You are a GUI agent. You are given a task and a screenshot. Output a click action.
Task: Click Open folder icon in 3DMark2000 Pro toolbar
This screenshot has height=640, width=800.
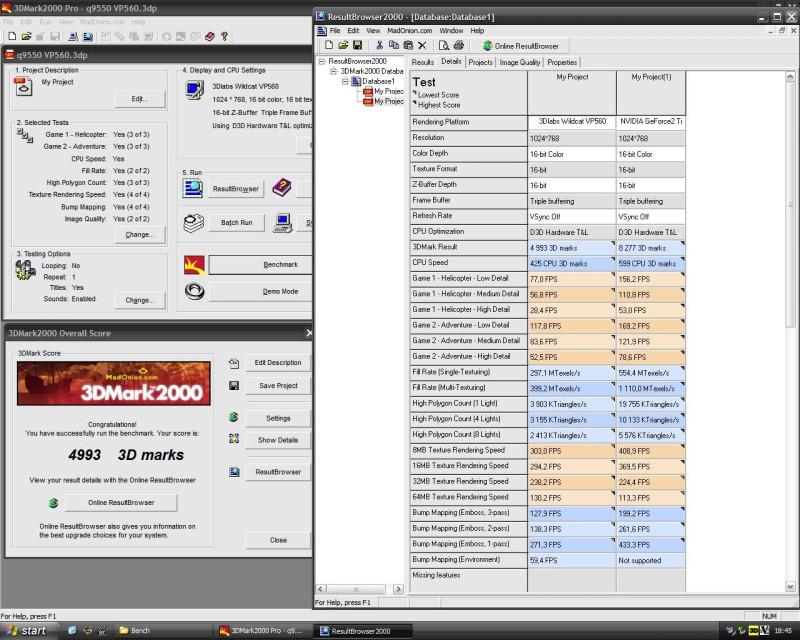click(x=27, y=36)
